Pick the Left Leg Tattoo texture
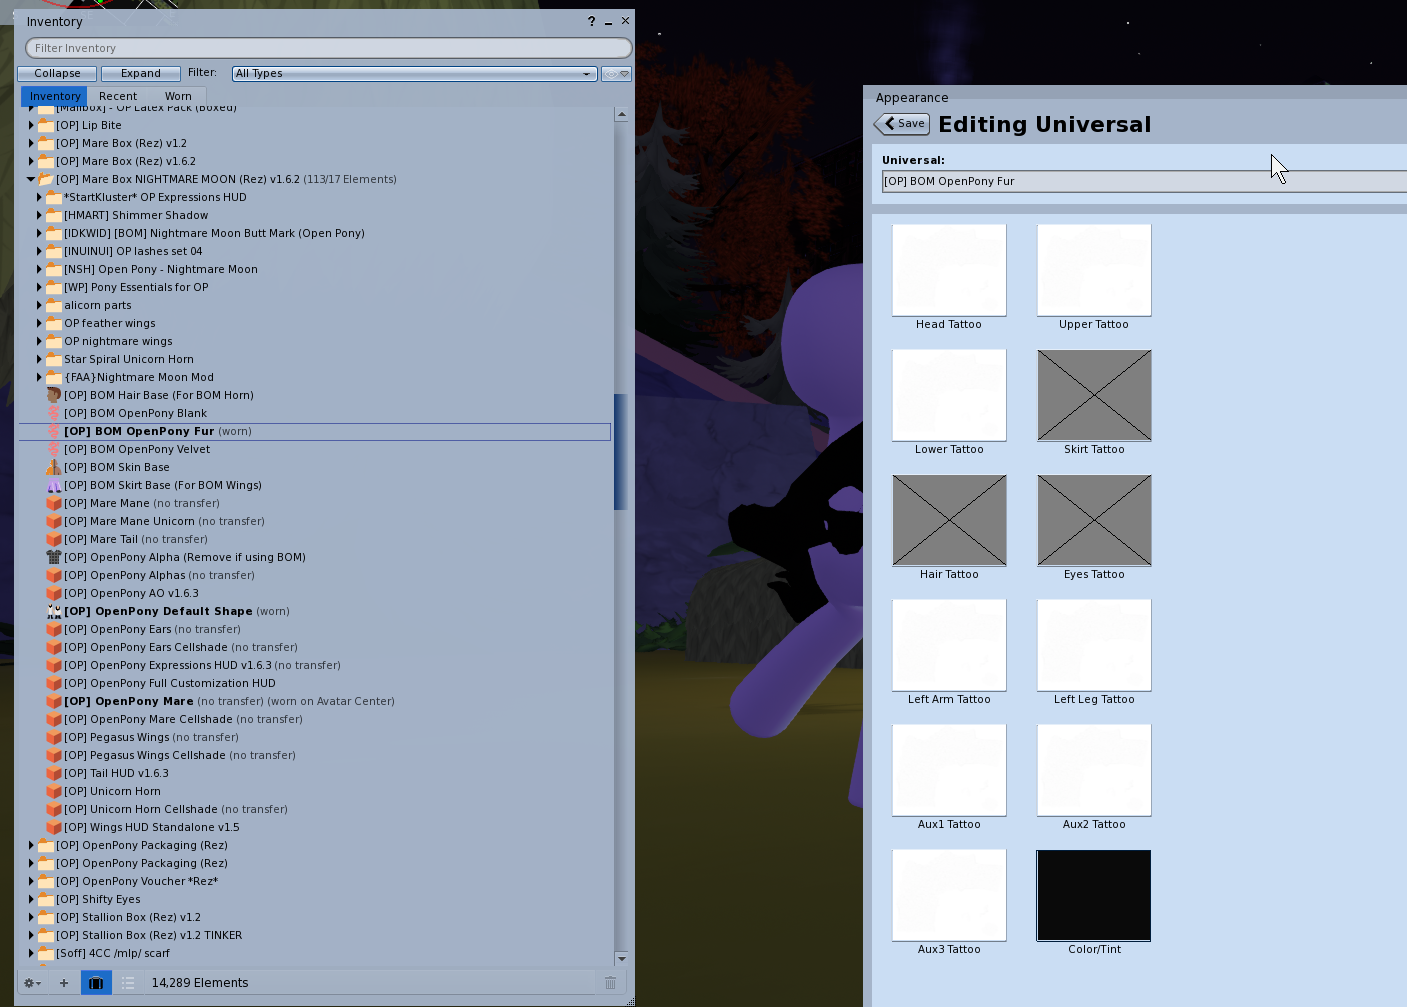The height and width of the screenshot is (1007, 1407). pos(1094,645)
